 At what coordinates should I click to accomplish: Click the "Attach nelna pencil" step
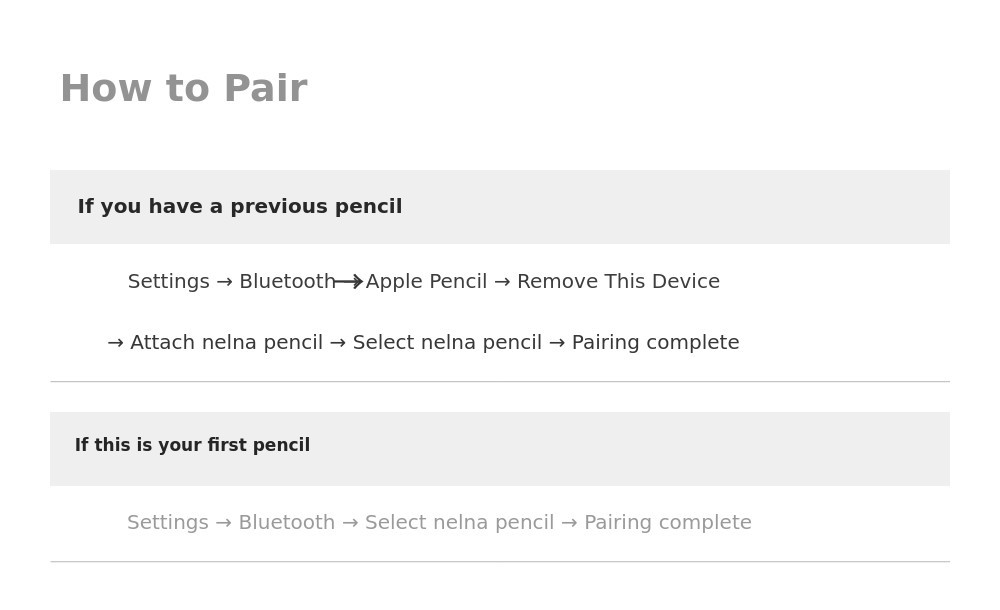[x=226, y=343]
